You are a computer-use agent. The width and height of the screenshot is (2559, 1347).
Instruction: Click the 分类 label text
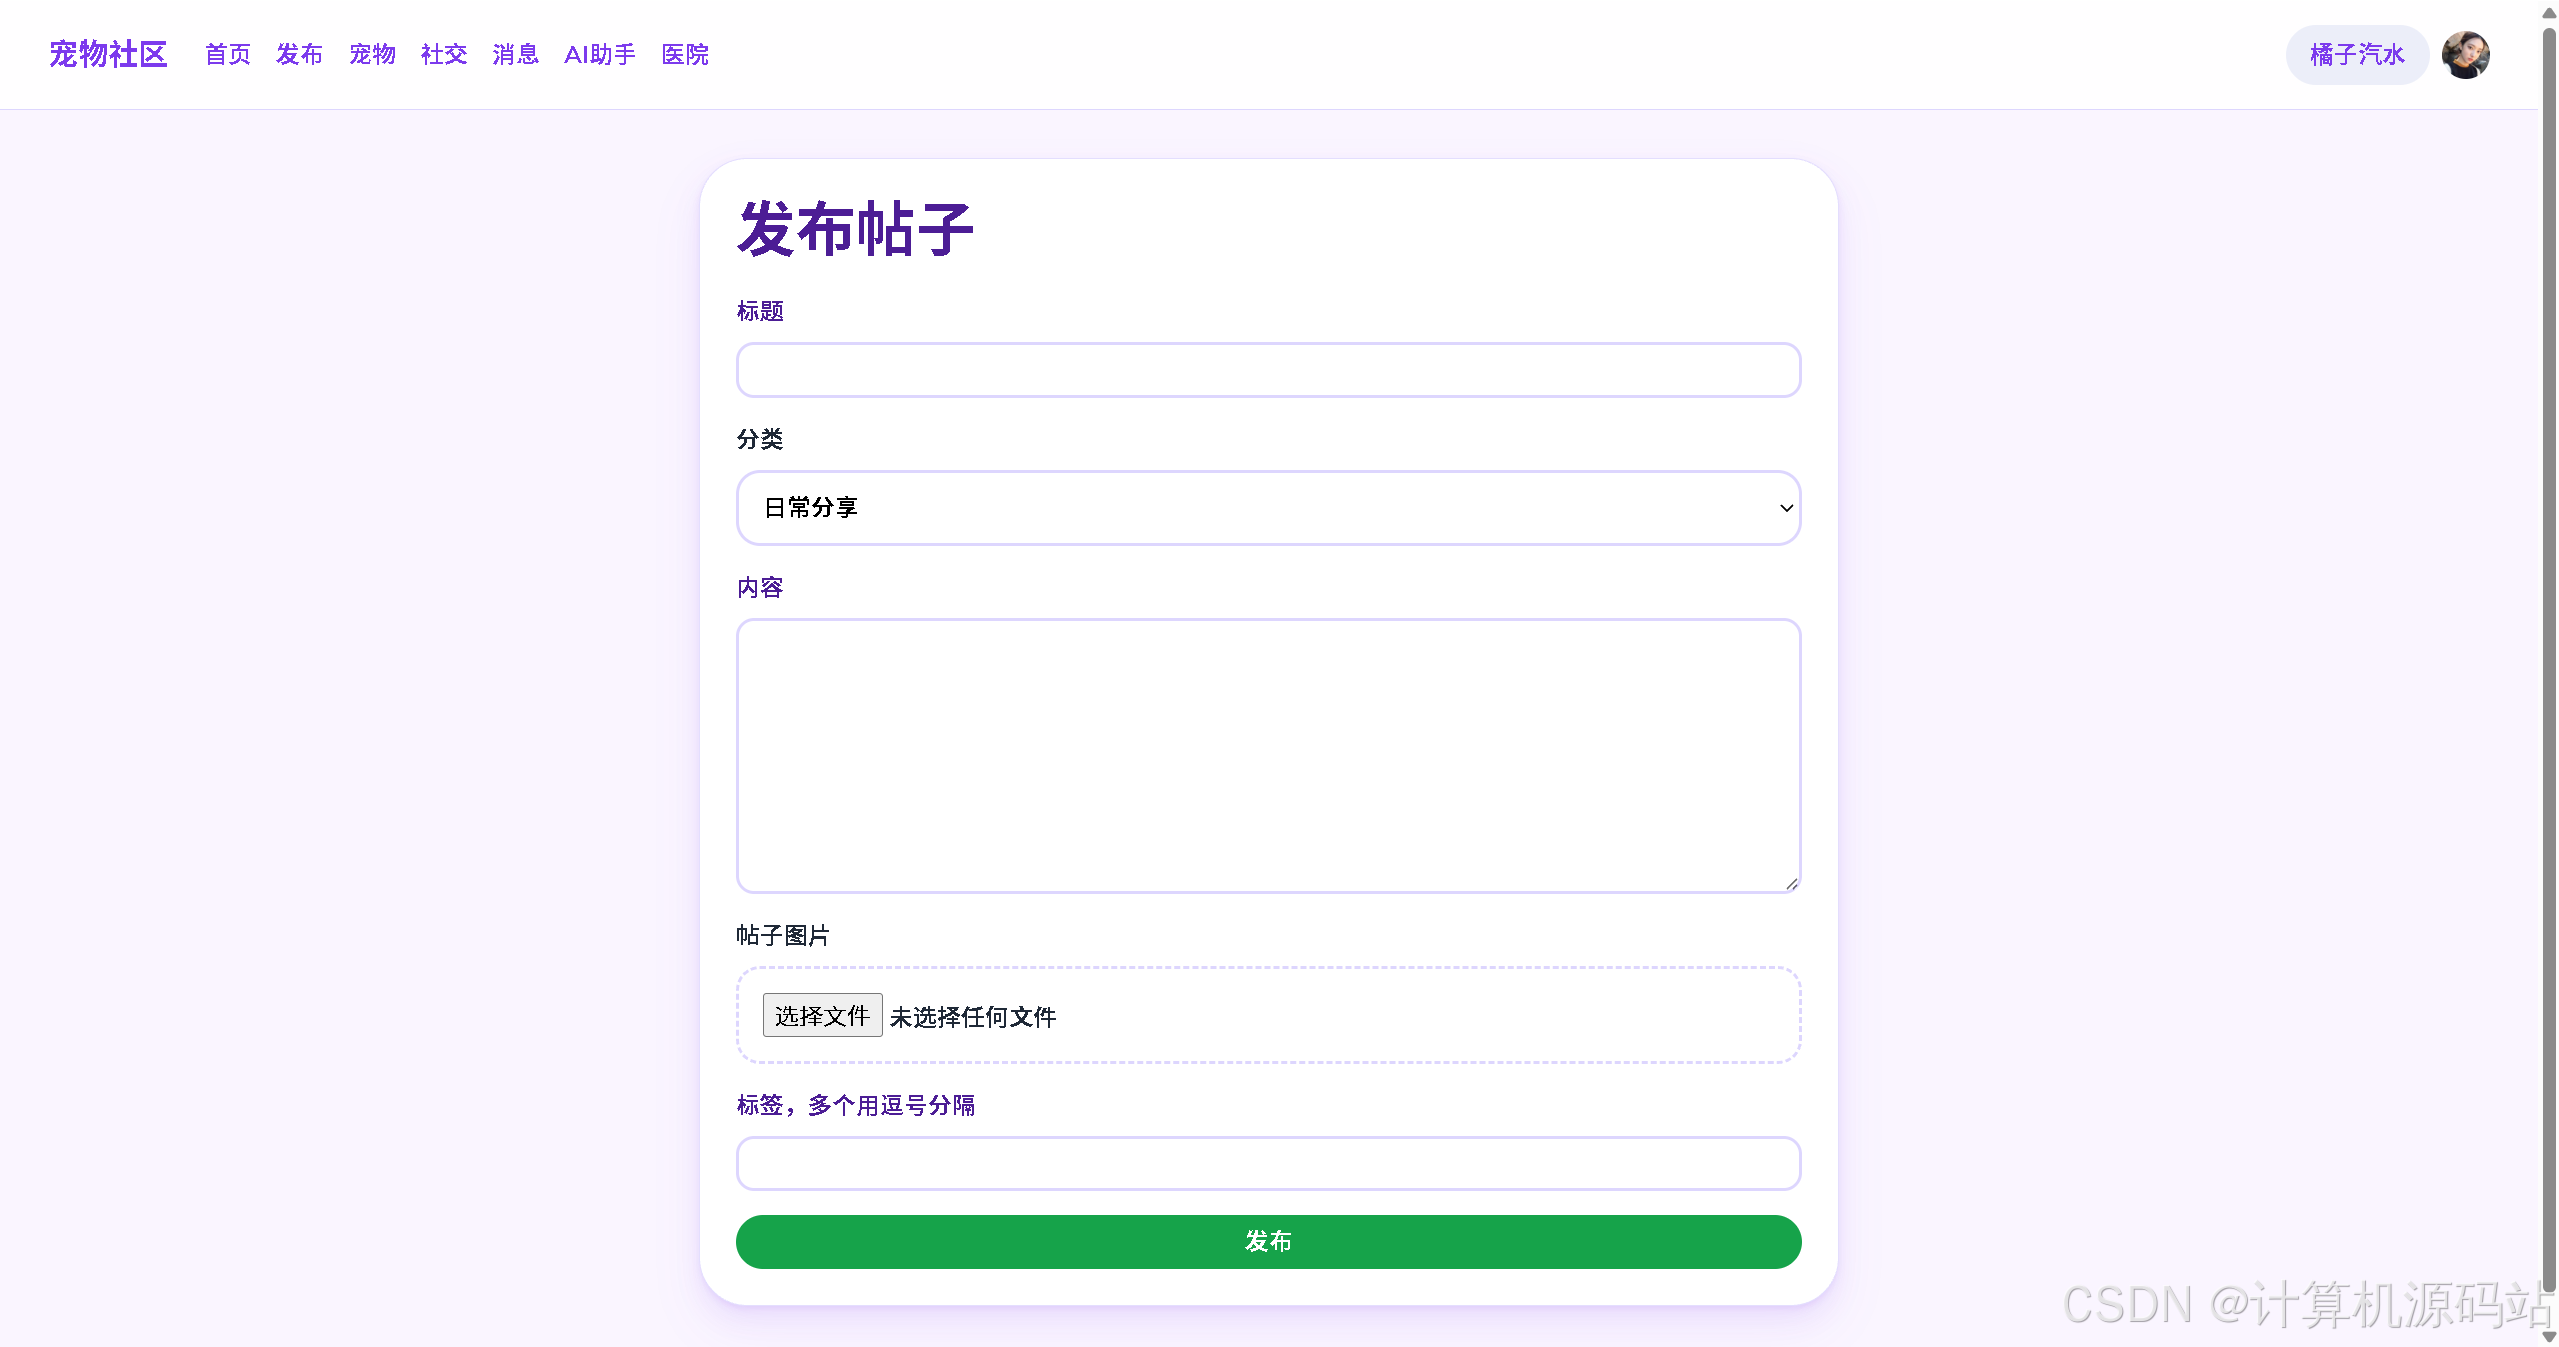760,439
